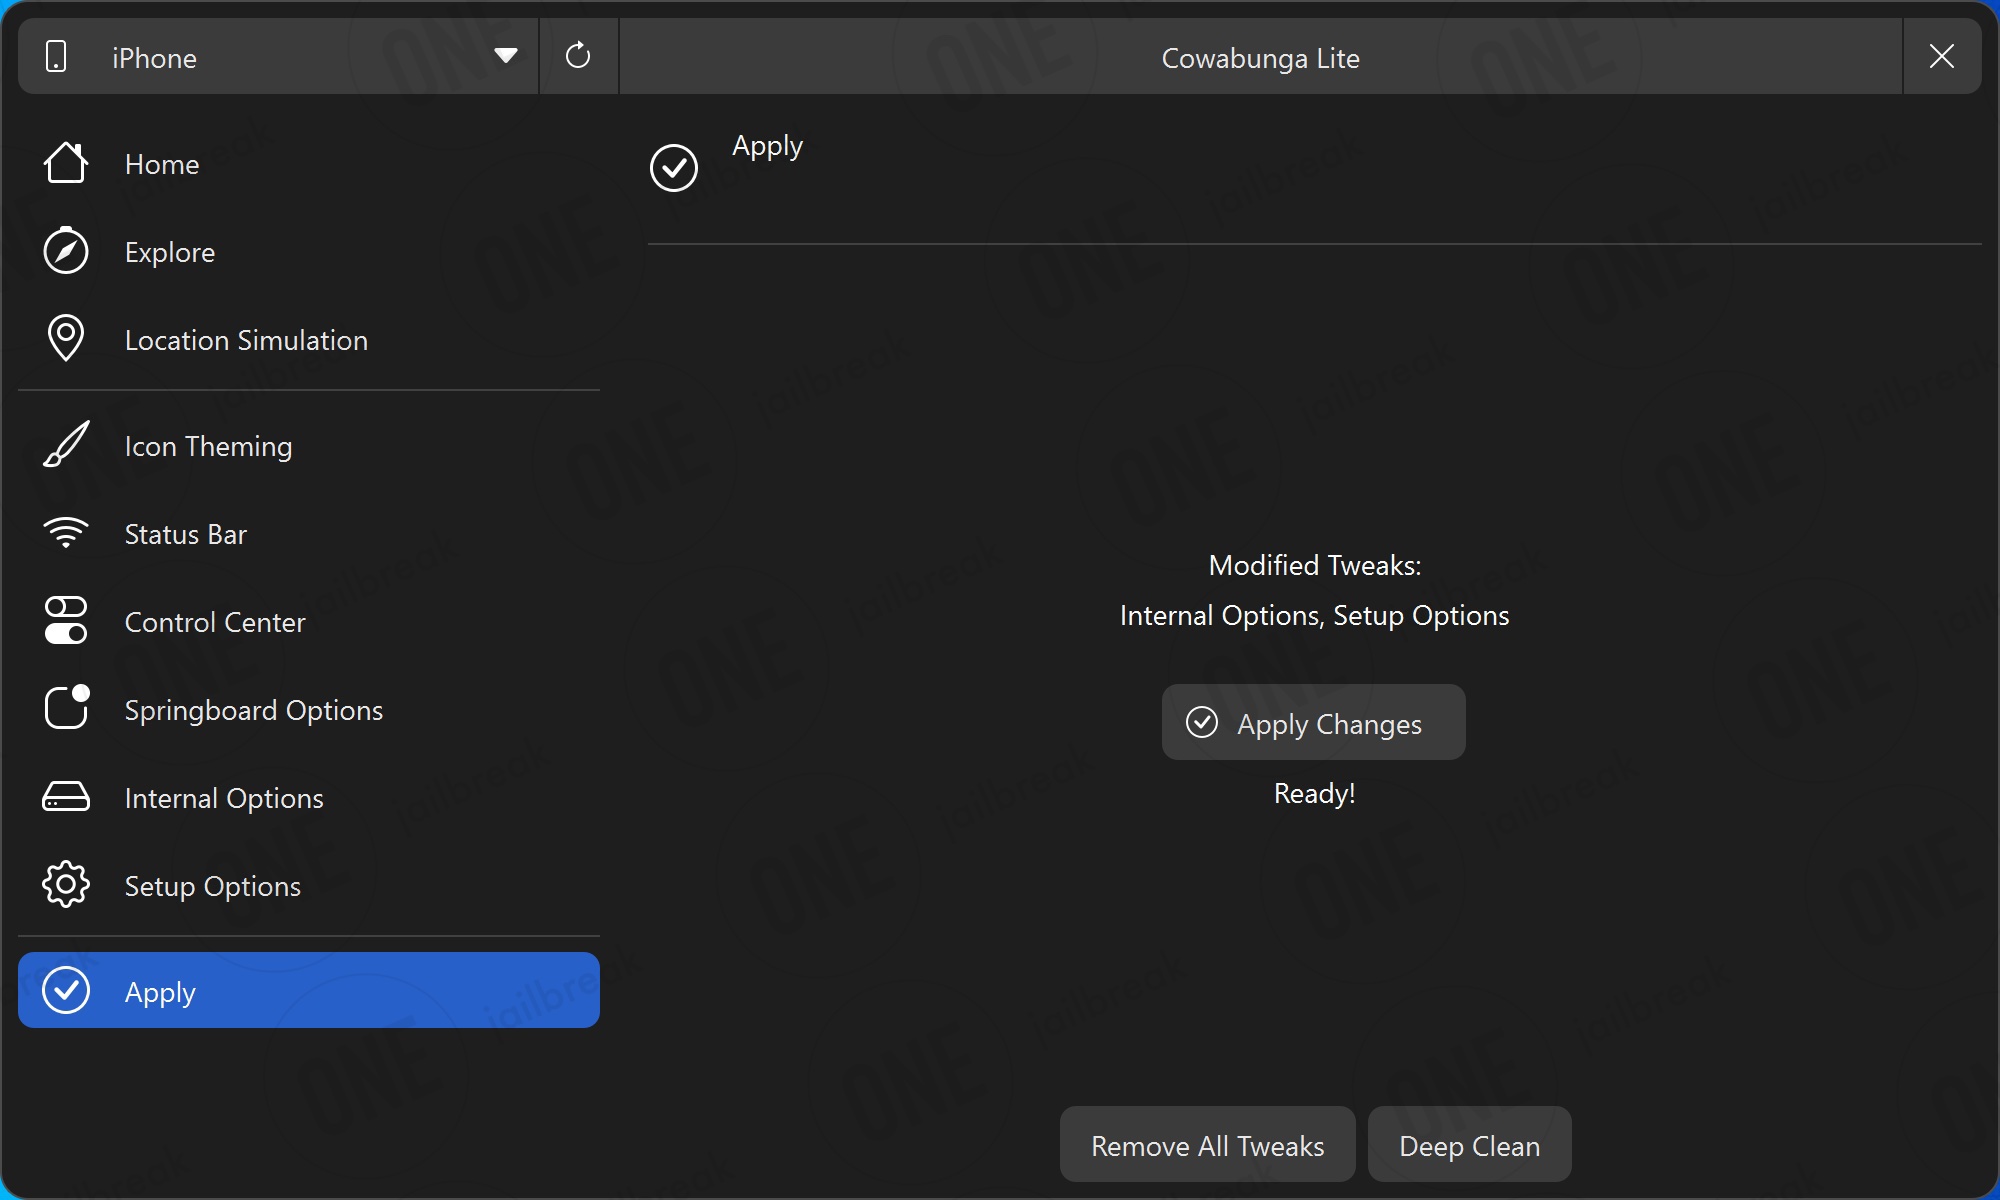Screen dimensions: 2000x1200
Task: Open the Control Center label
Action: coord(215,622)
